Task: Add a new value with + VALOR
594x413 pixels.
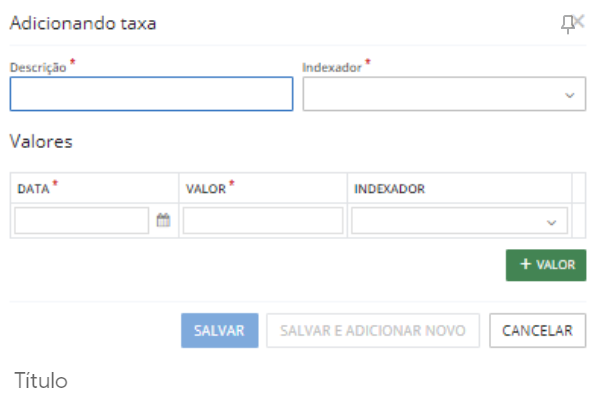Action: tap(546, 265)
